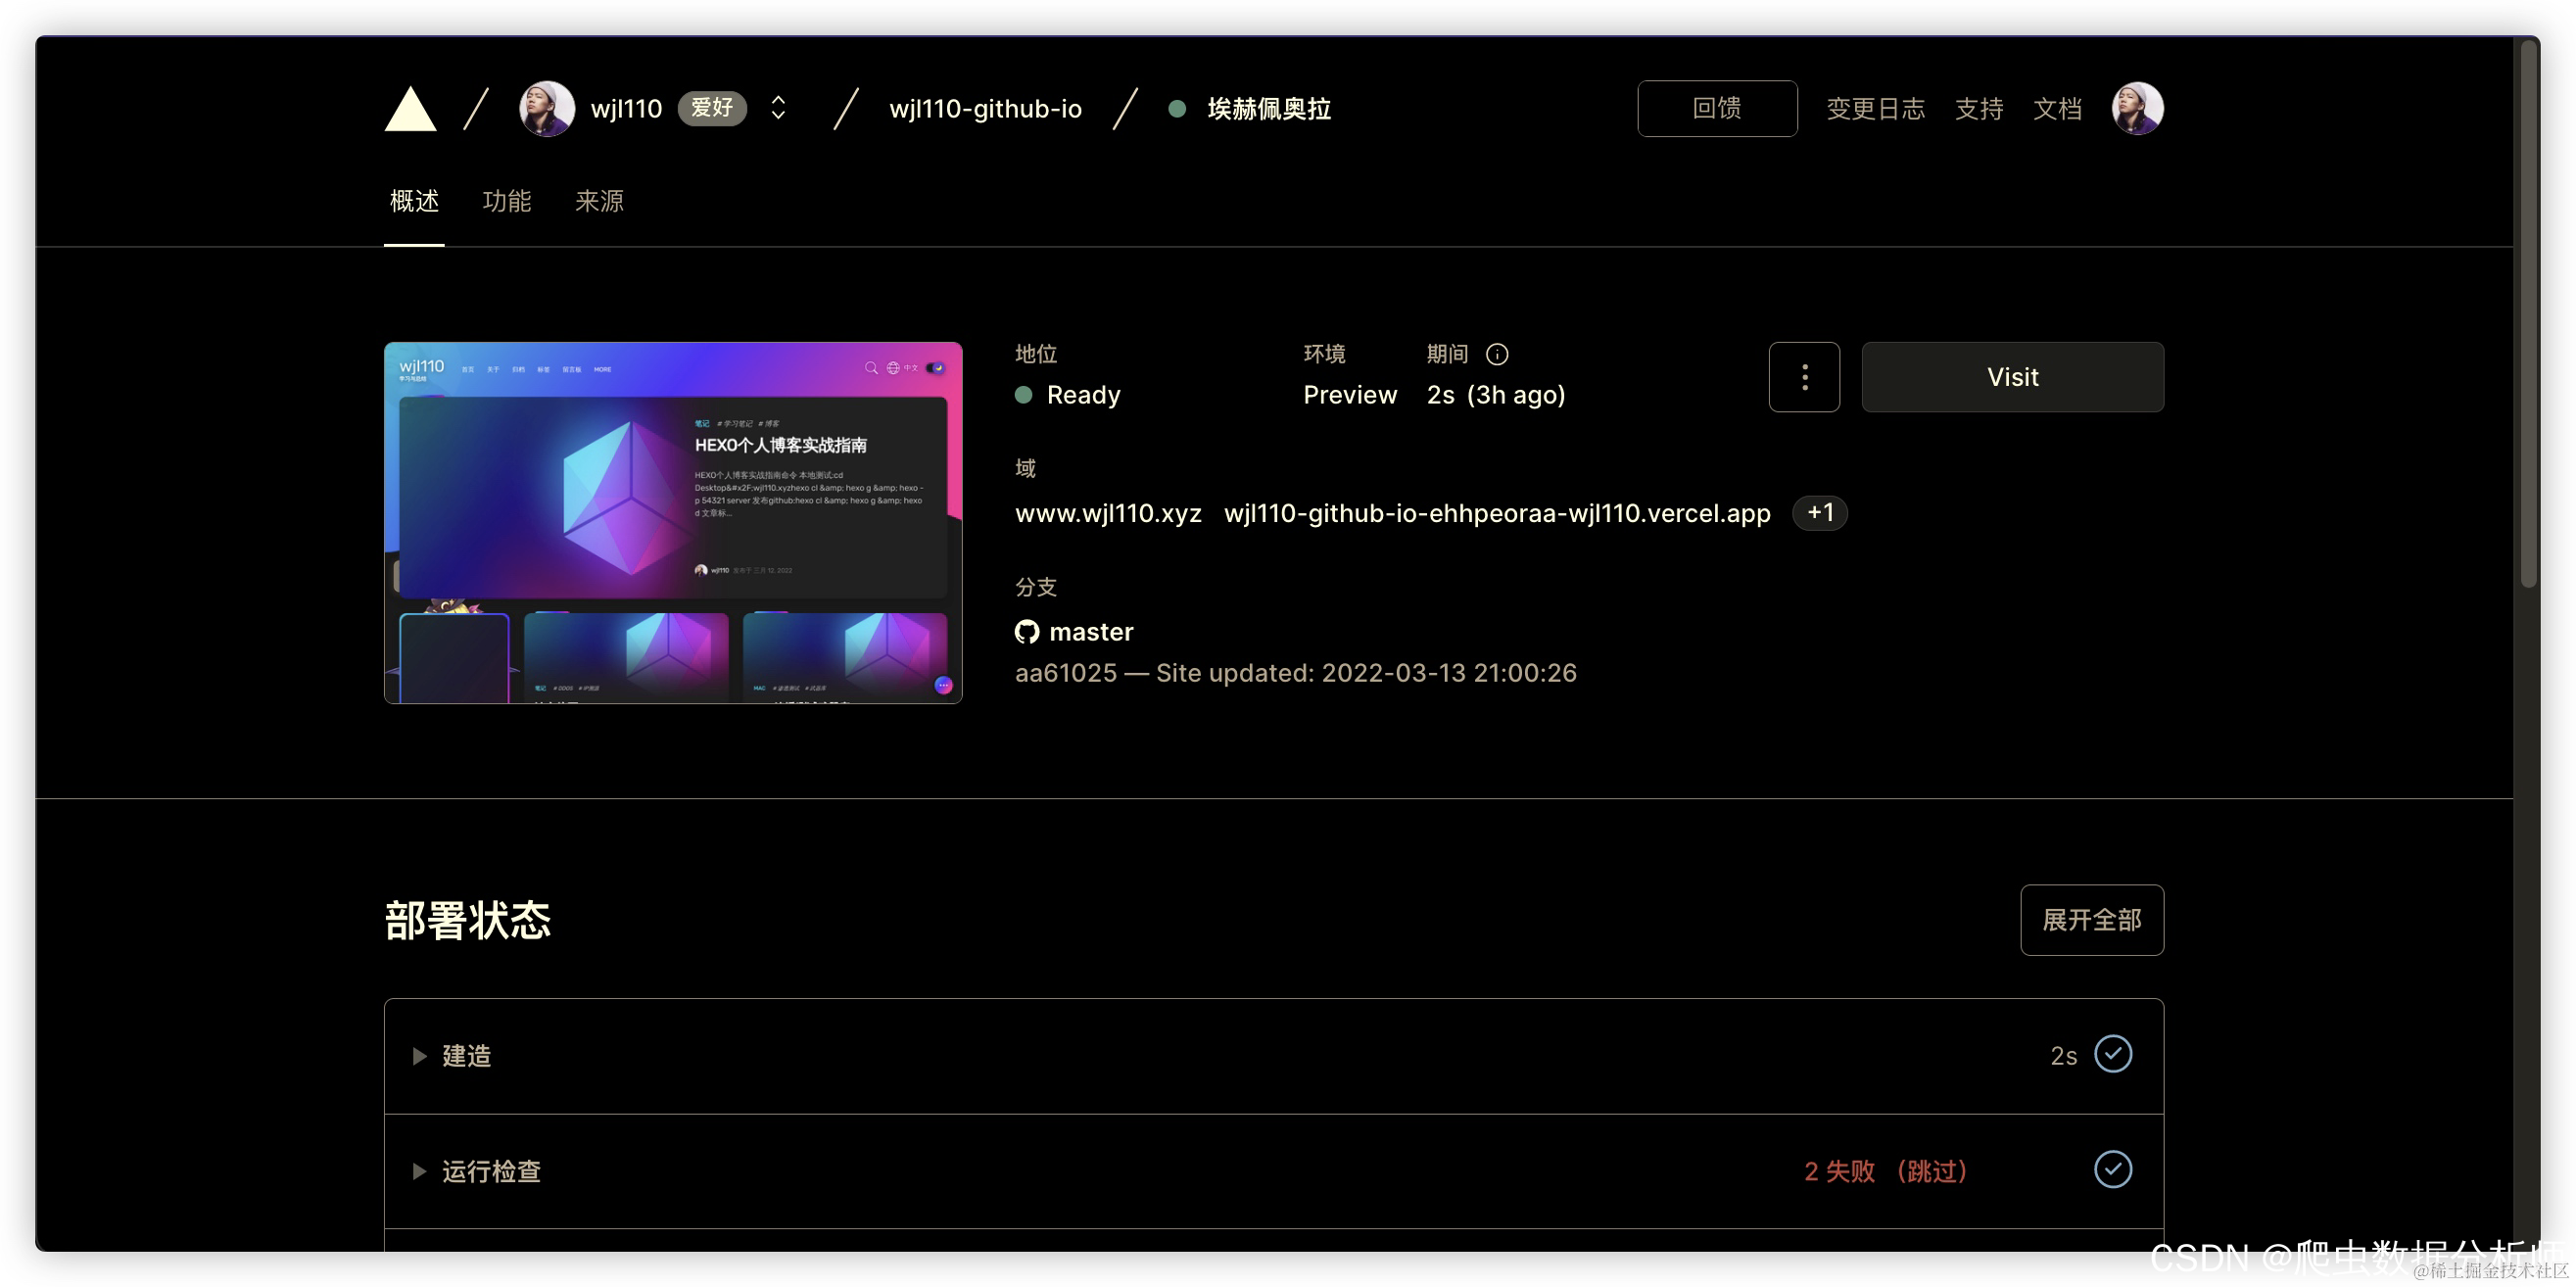
Task: Click the GitHub icon next to master
Action: coord(1026,632)
